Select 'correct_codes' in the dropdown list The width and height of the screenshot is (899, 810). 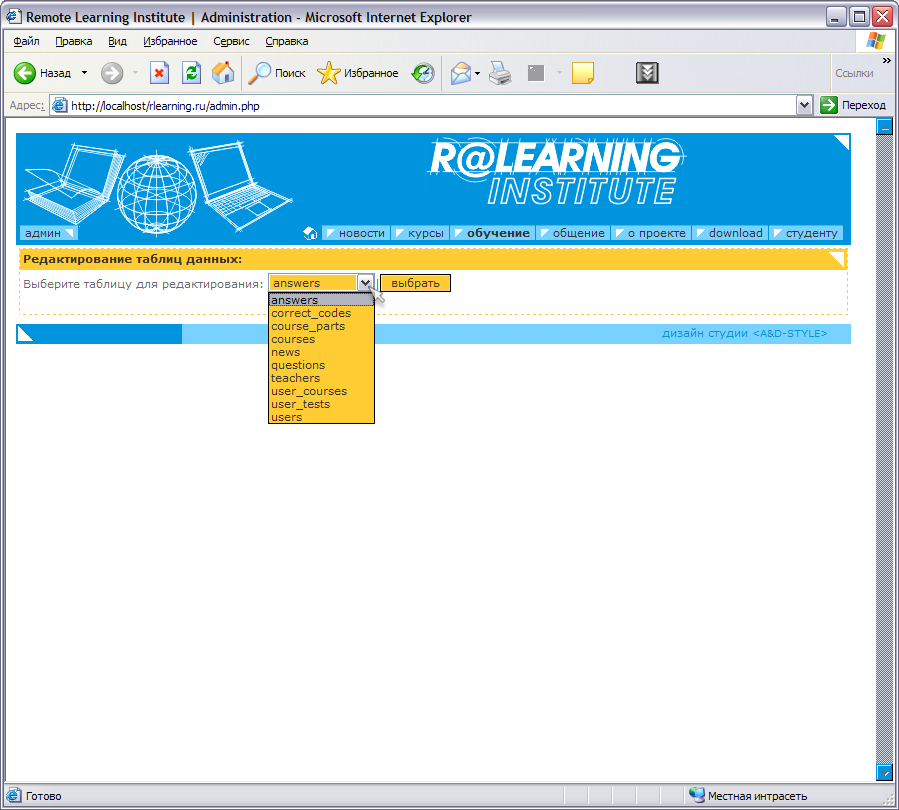click(x=321, y=313)
